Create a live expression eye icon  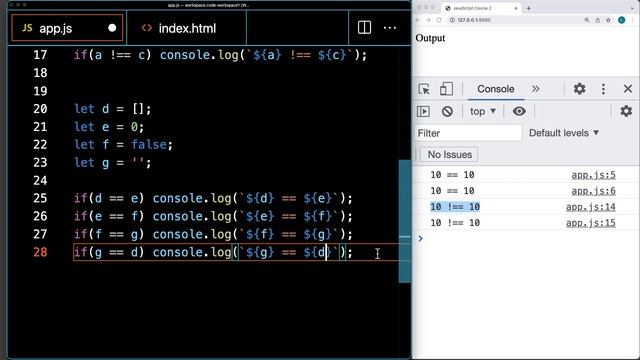[x=519, y=111]
